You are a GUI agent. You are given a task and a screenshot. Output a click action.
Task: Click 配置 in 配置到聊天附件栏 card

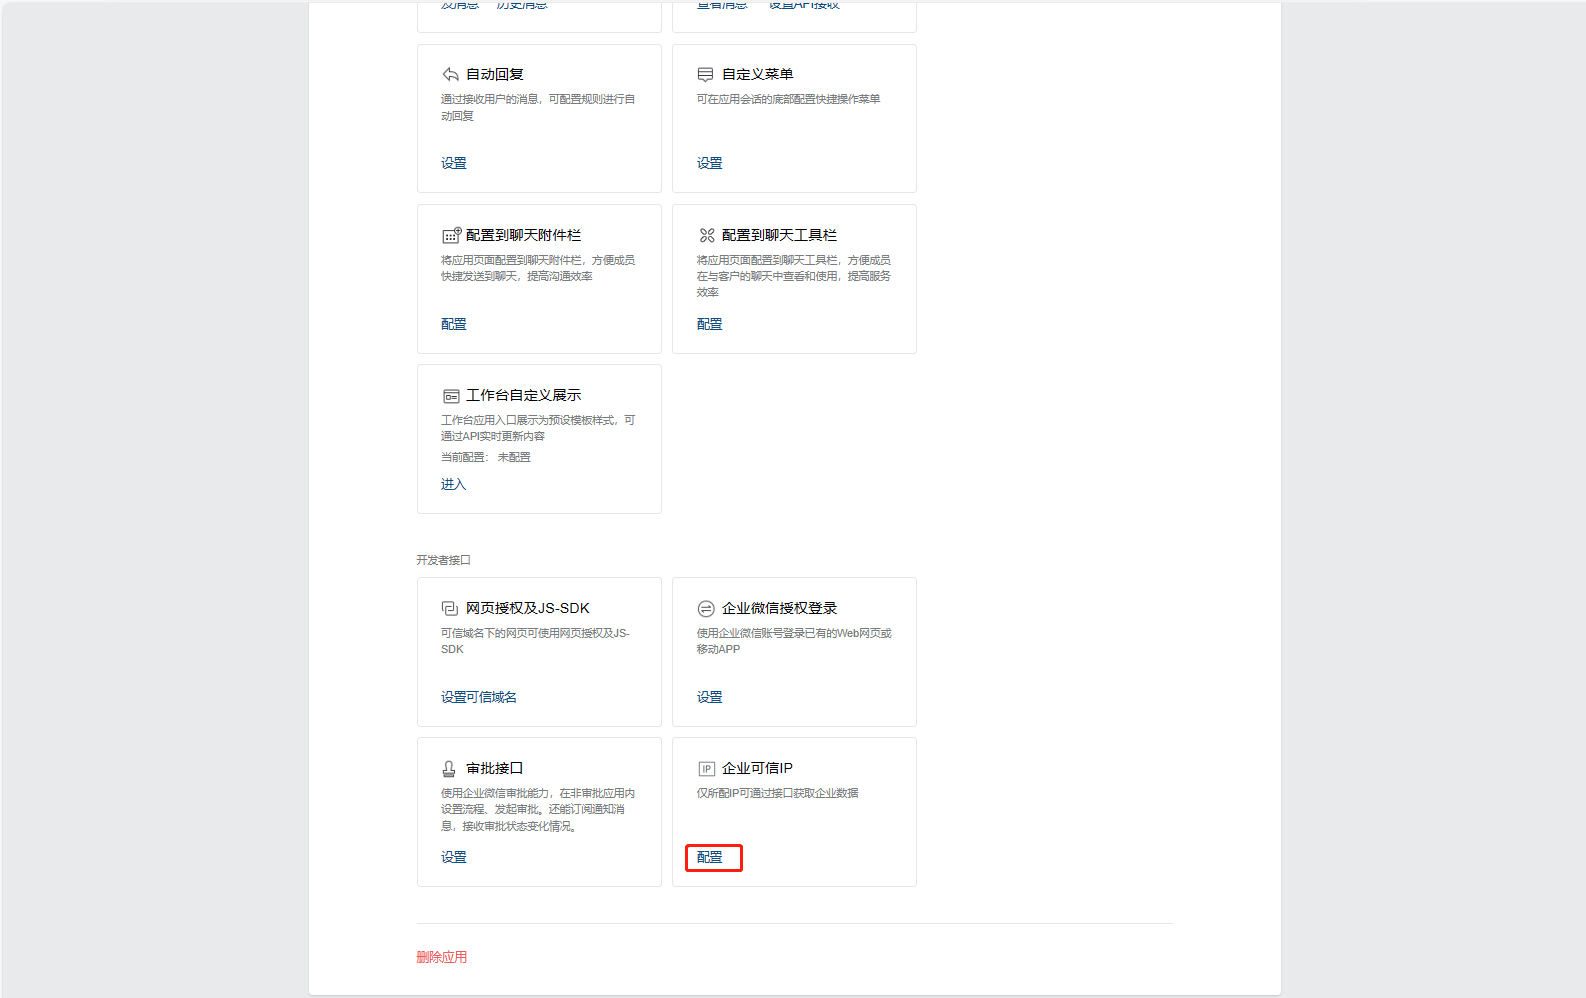(x=454, y=324)
